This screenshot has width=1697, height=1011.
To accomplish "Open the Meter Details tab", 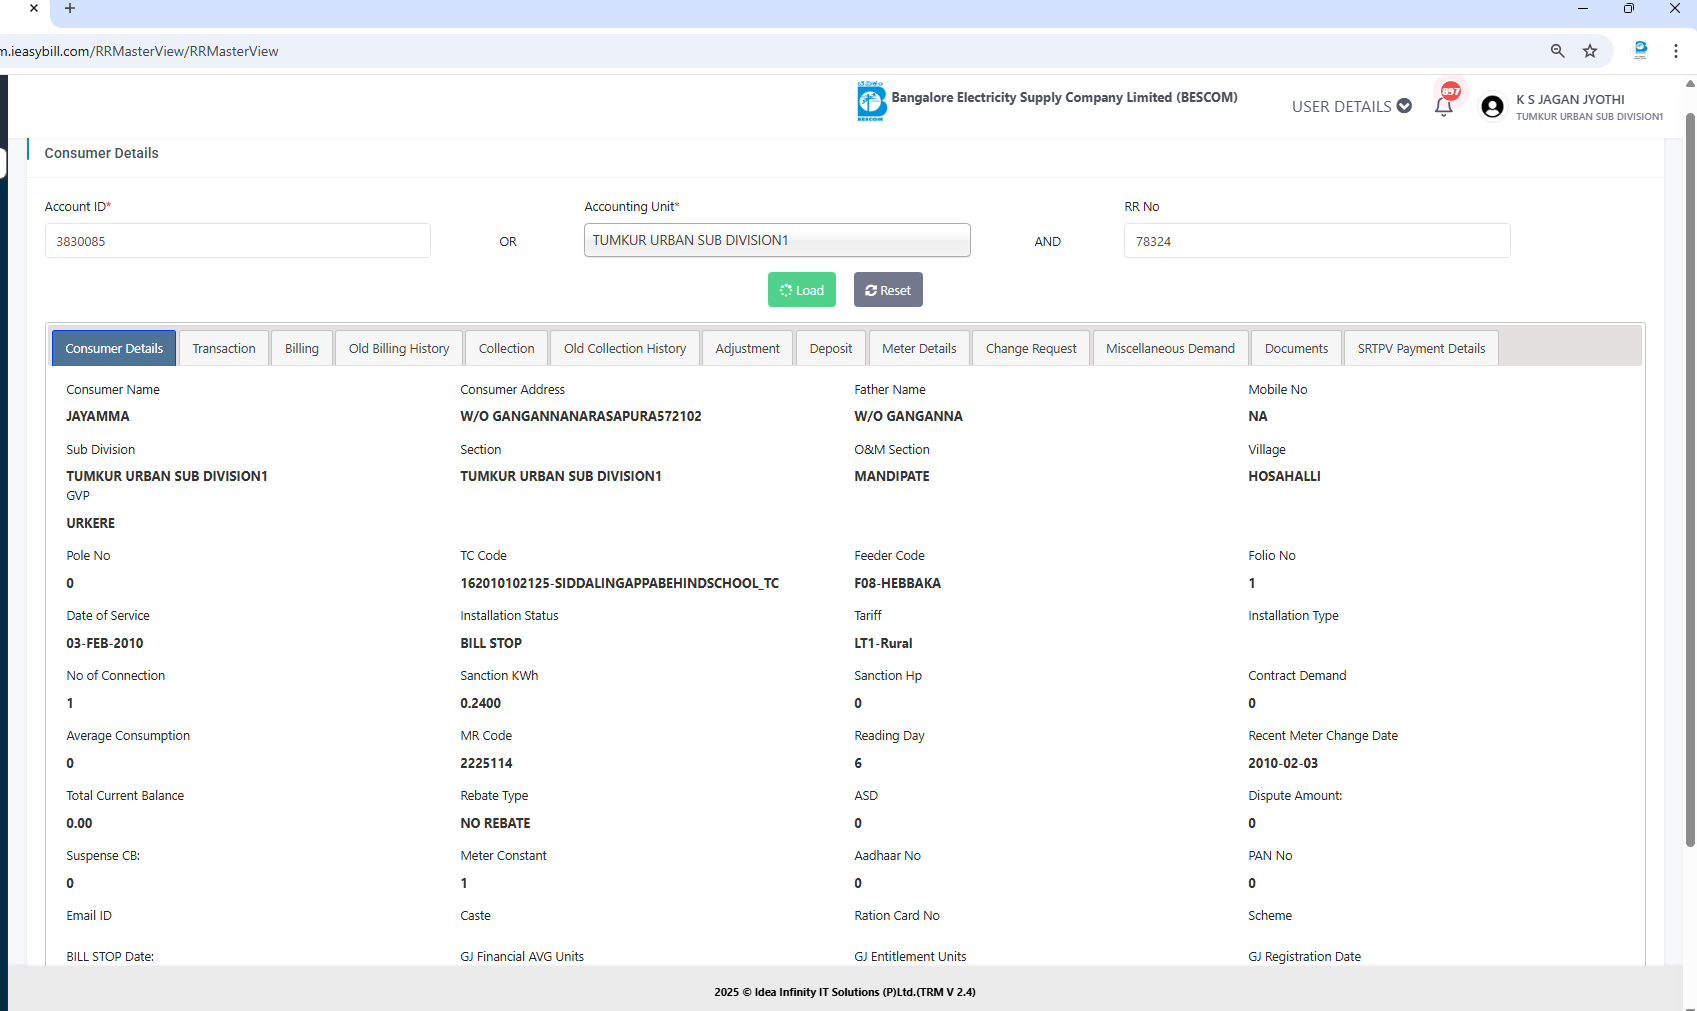I will [919, 348].
